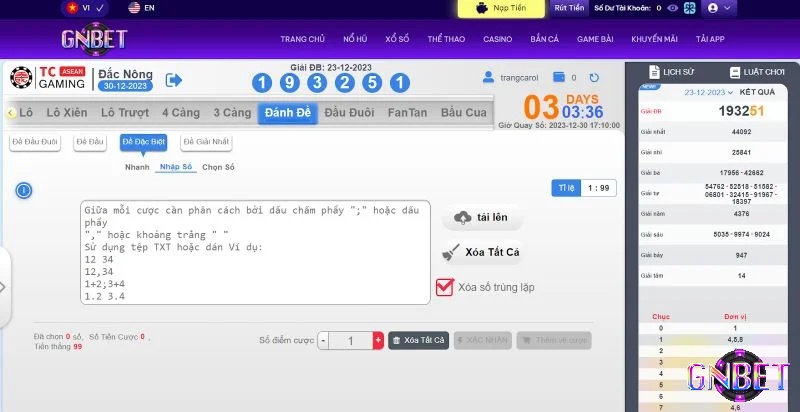Screen dimensions: 800x412
Task: Click the left scroll arrow of game tabs
Action: tap(11, 113)
